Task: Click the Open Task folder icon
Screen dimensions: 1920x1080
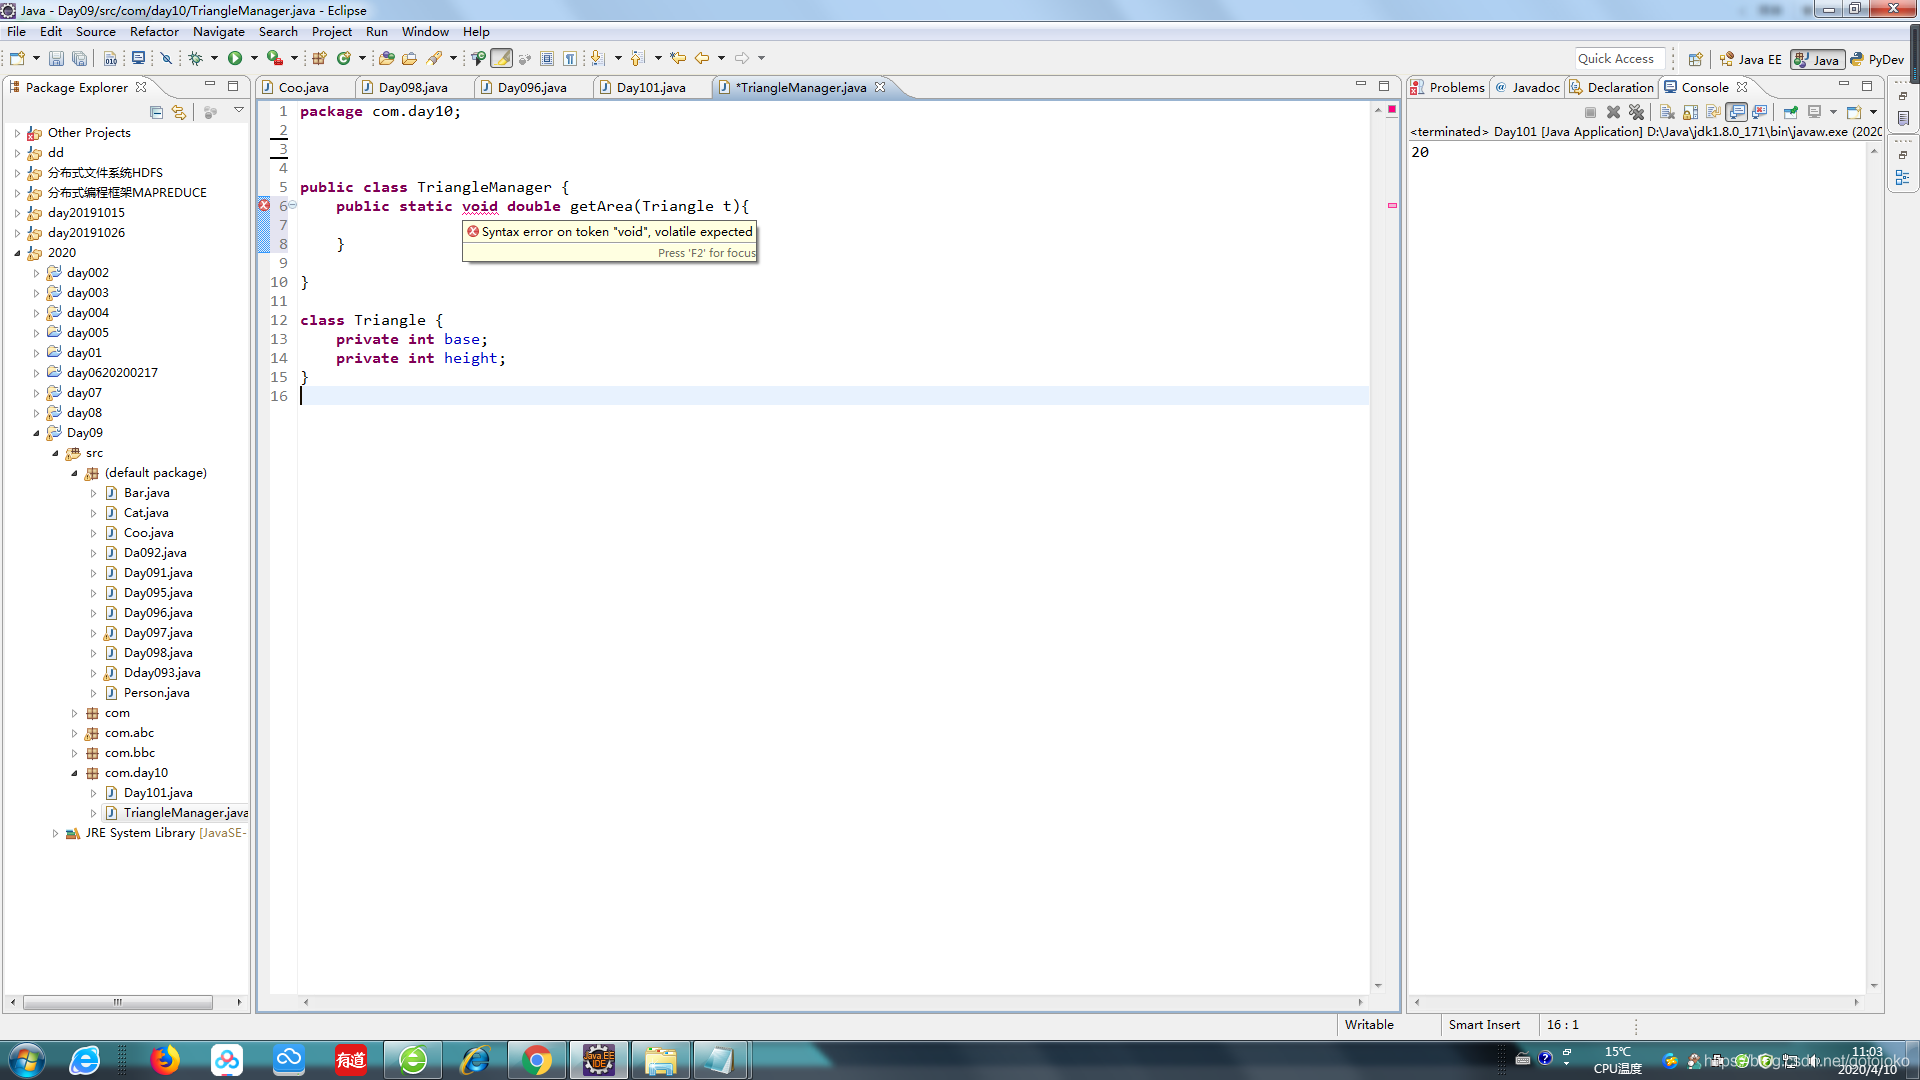Action: [409, 59]
